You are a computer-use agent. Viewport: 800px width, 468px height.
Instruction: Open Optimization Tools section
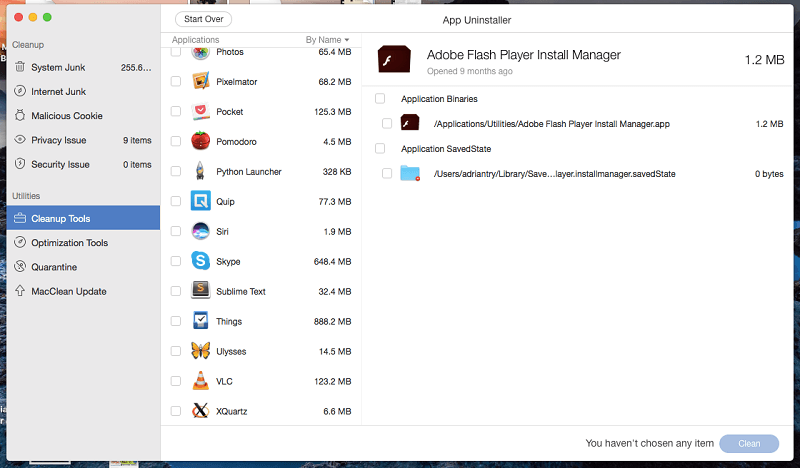click(84, 242)
